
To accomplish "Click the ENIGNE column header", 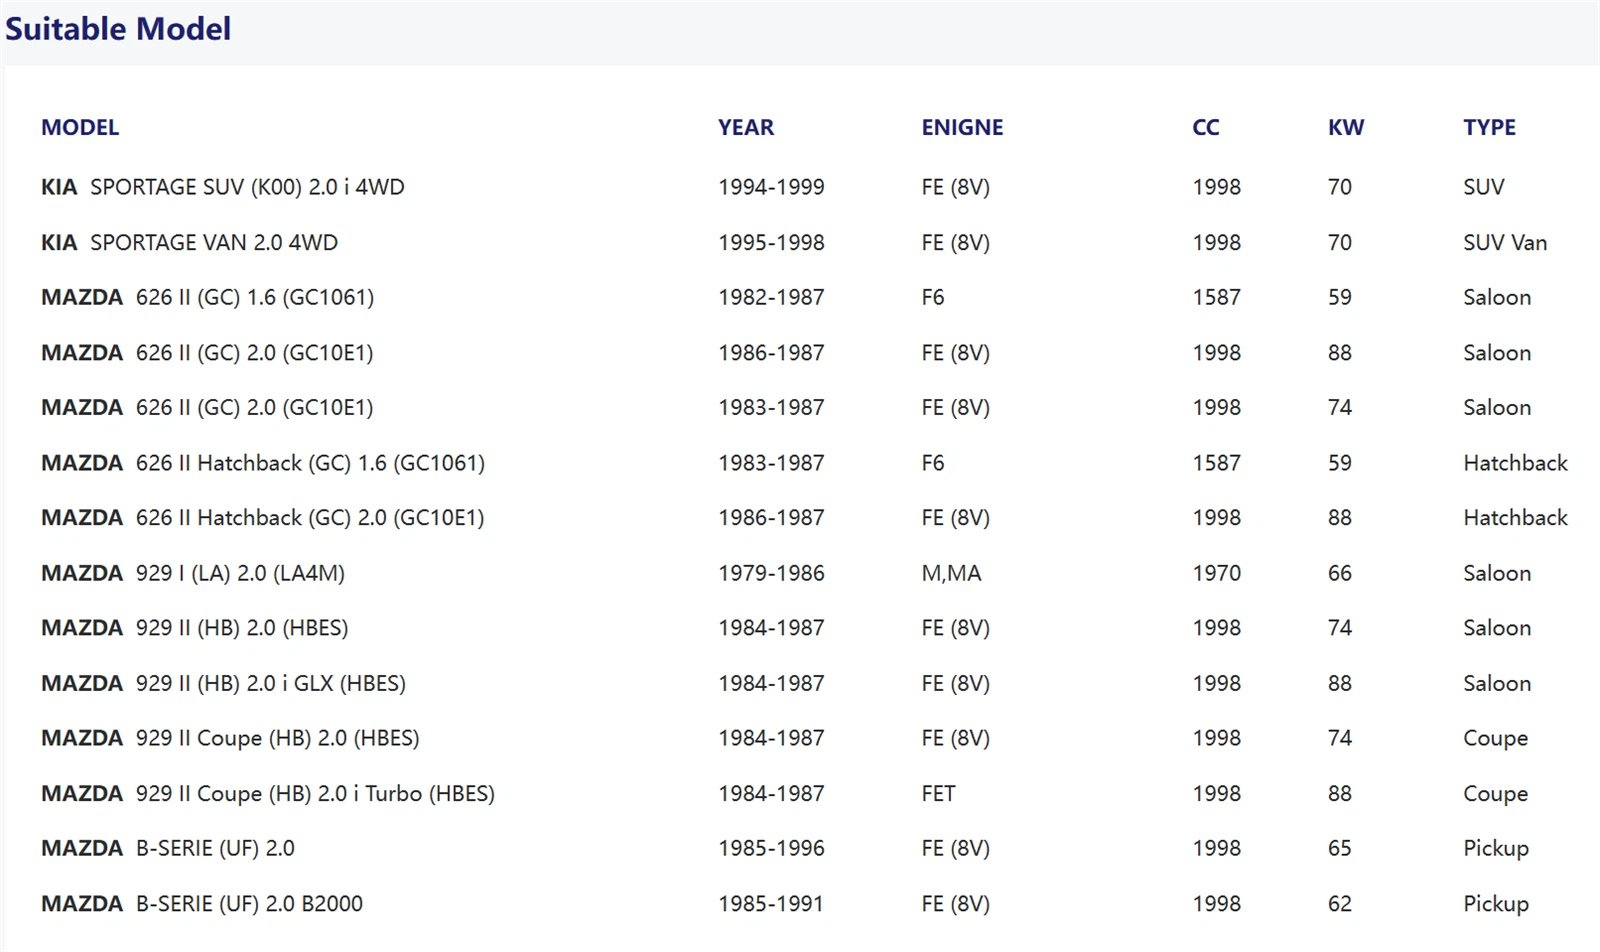I will coord(962,127).
